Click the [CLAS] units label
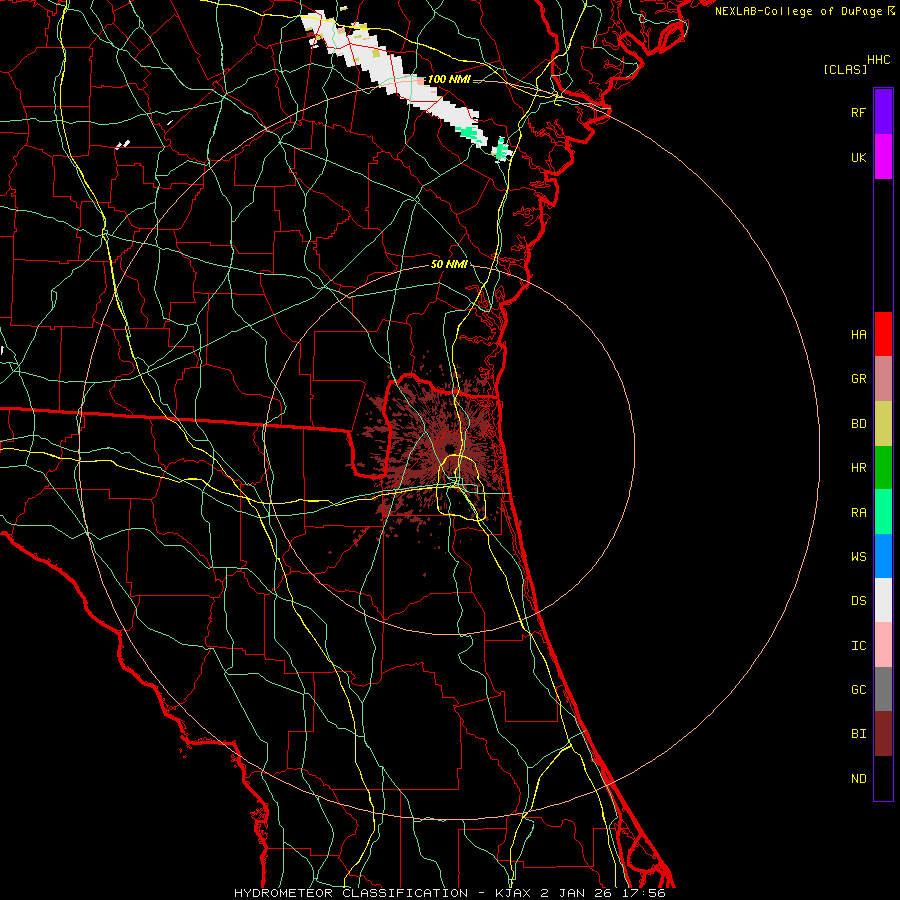 [845, 70]
